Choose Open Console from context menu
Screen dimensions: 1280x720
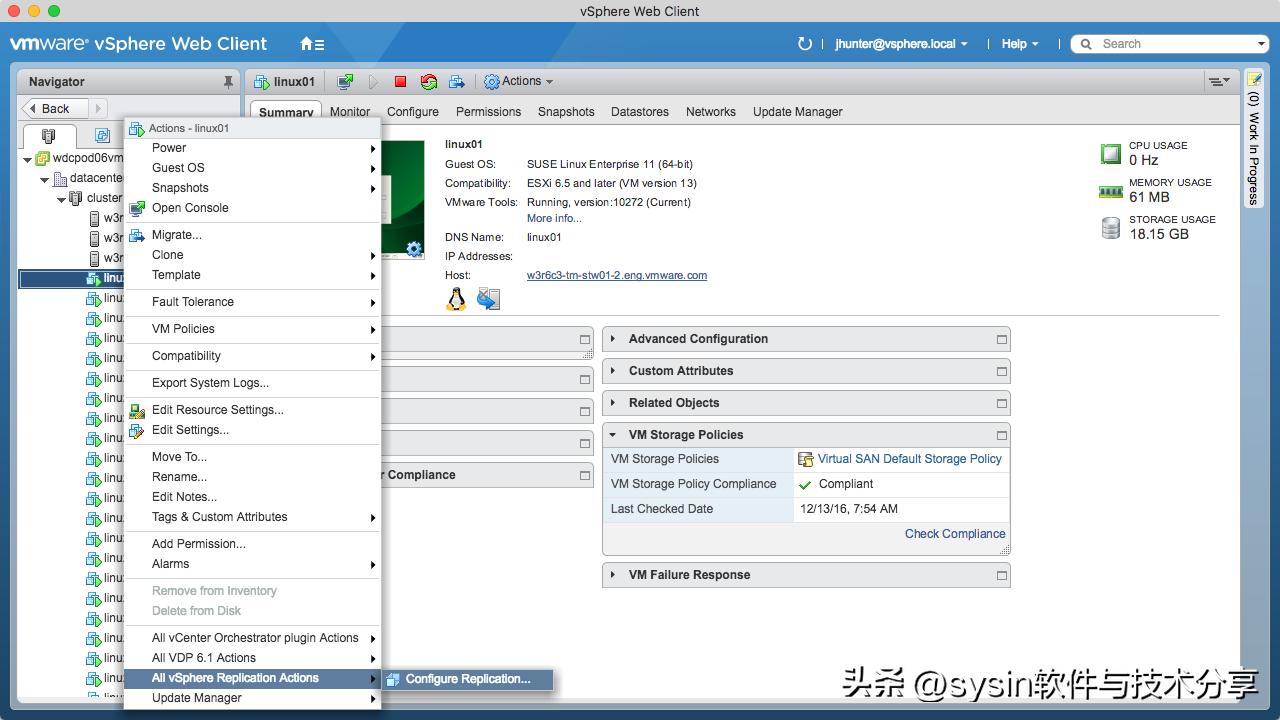coord(252,208)
